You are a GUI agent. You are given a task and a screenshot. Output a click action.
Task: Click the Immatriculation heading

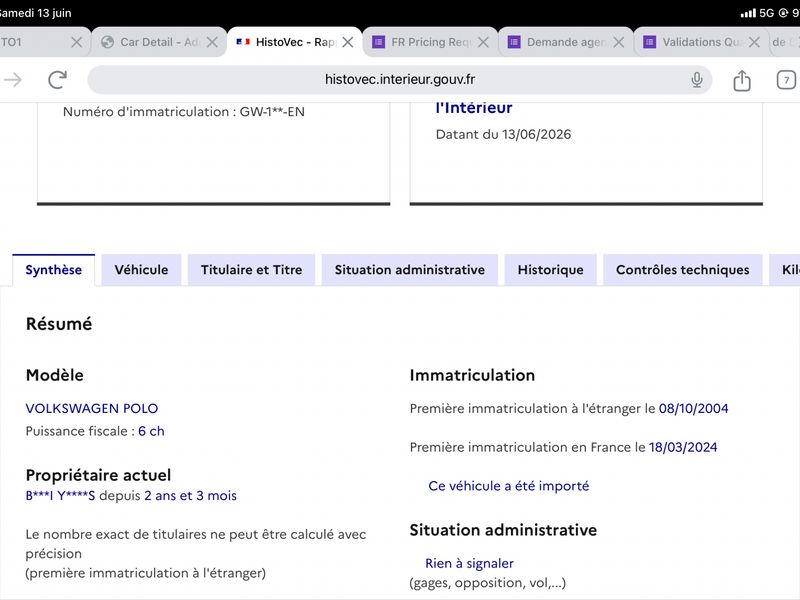click(x=472, y=375)
